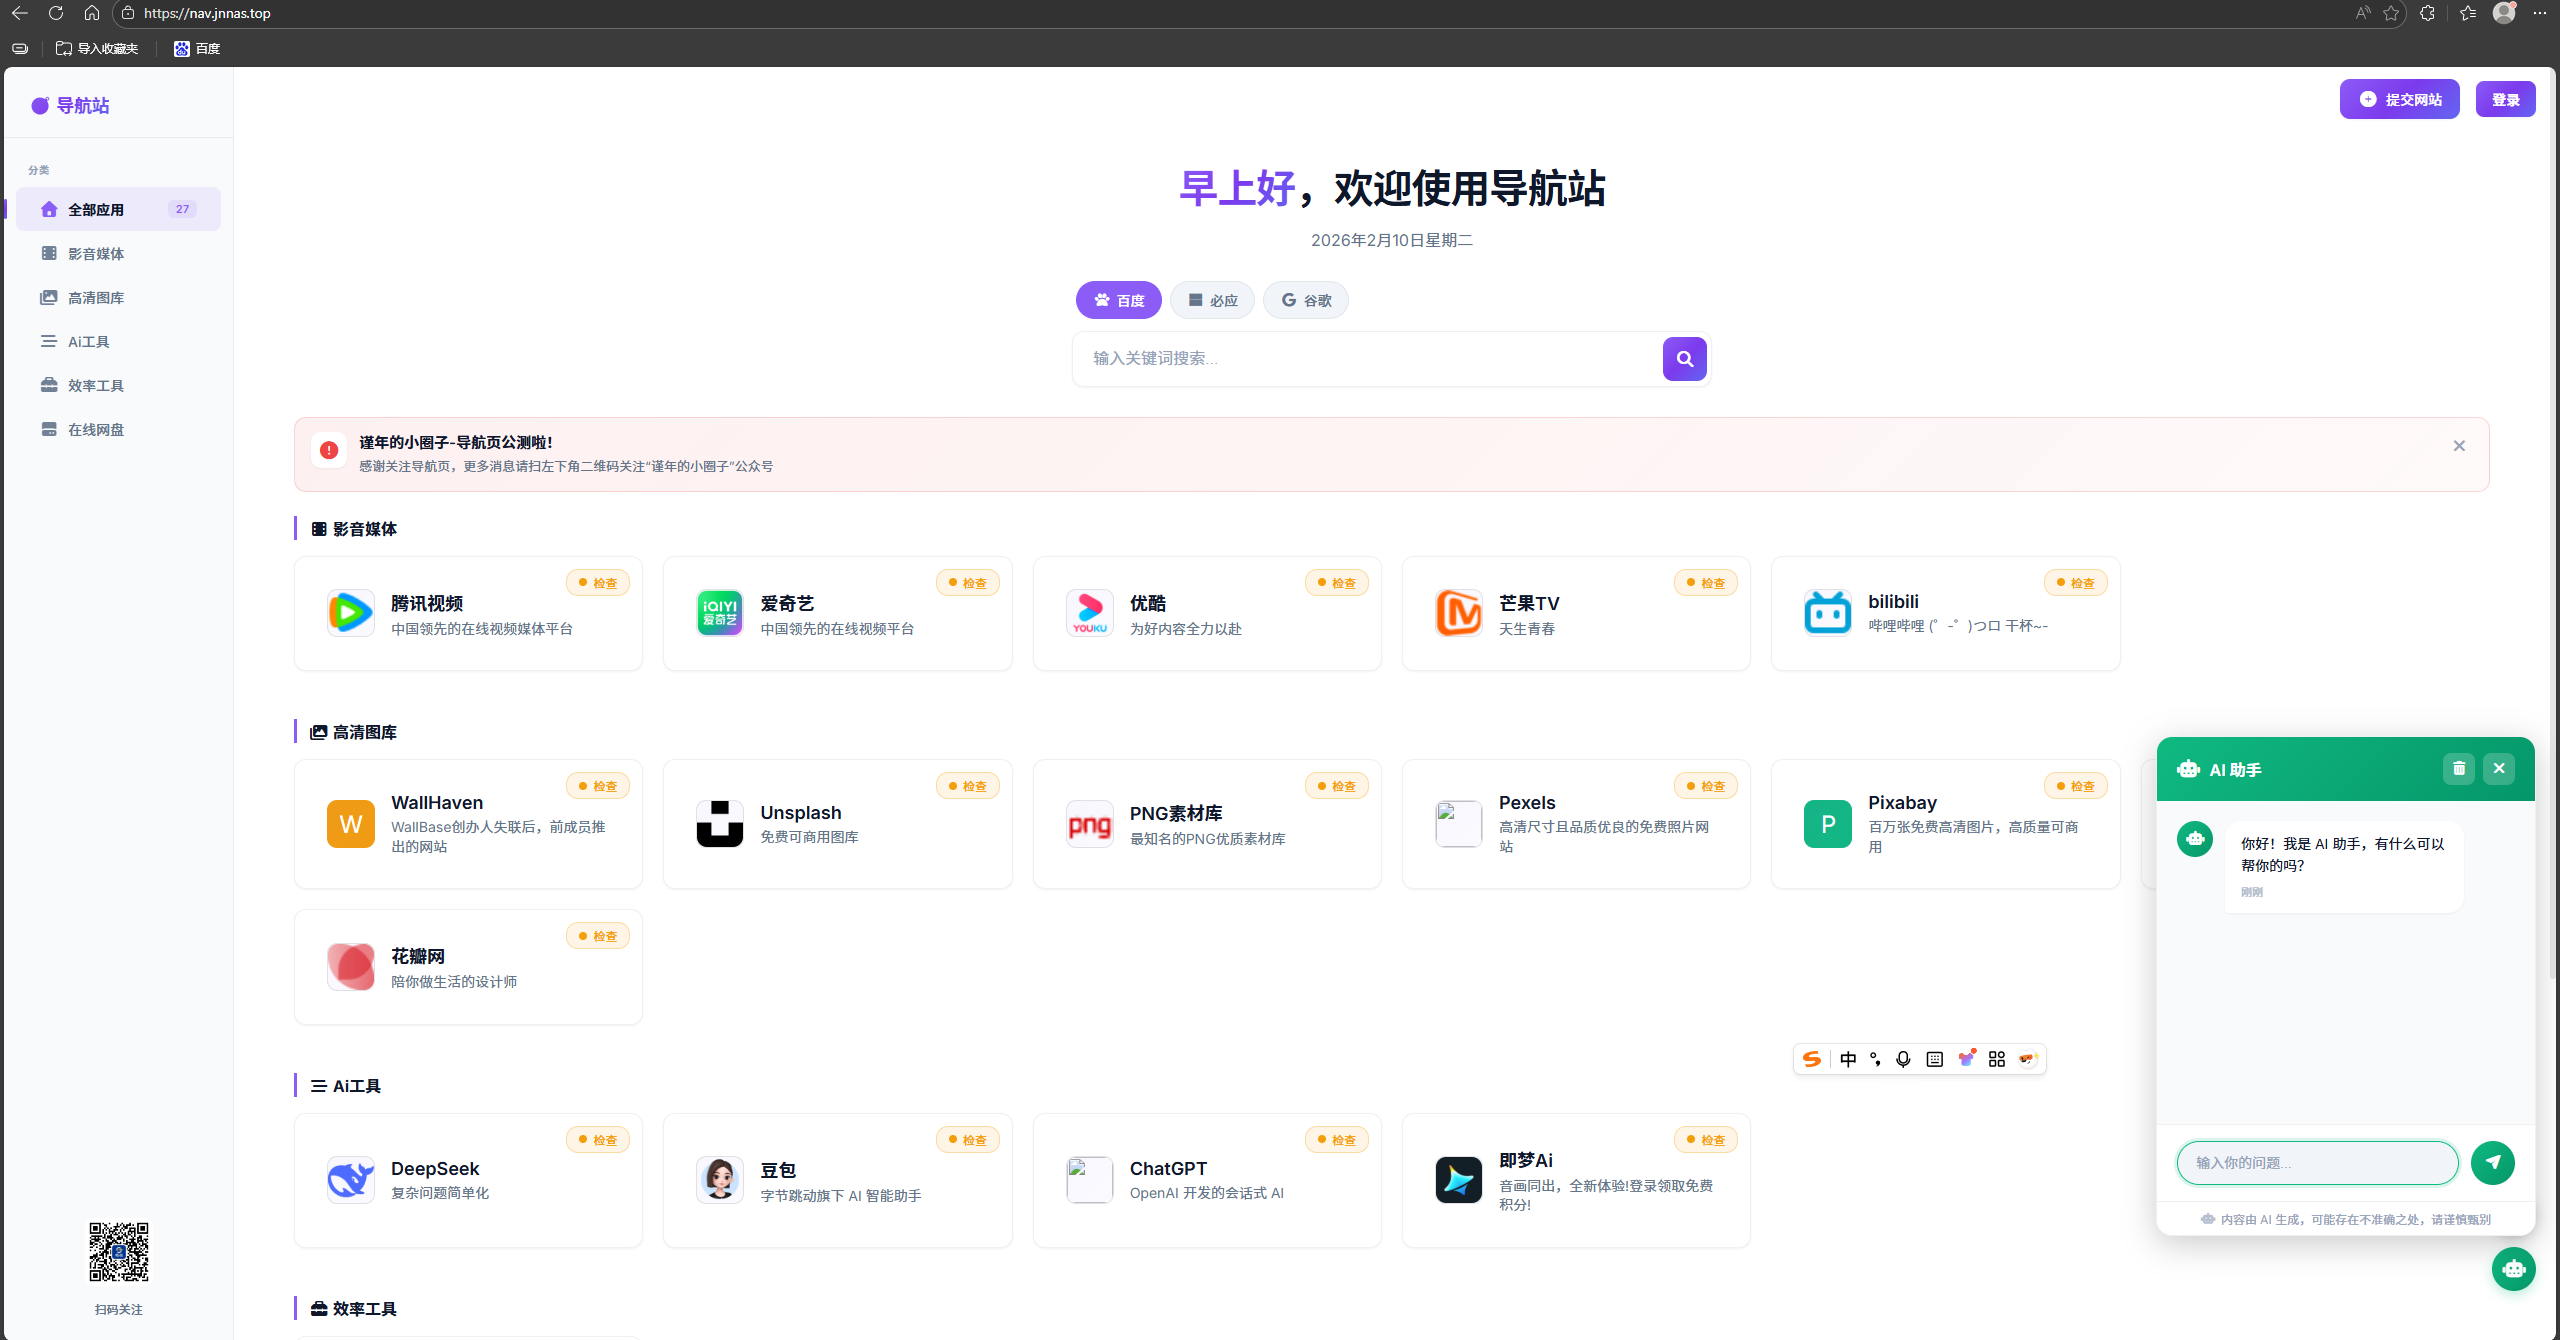Clear chat using the trash icon
The height and width of the screenshot is (1340, 2560).
[x=2458, y=768]
